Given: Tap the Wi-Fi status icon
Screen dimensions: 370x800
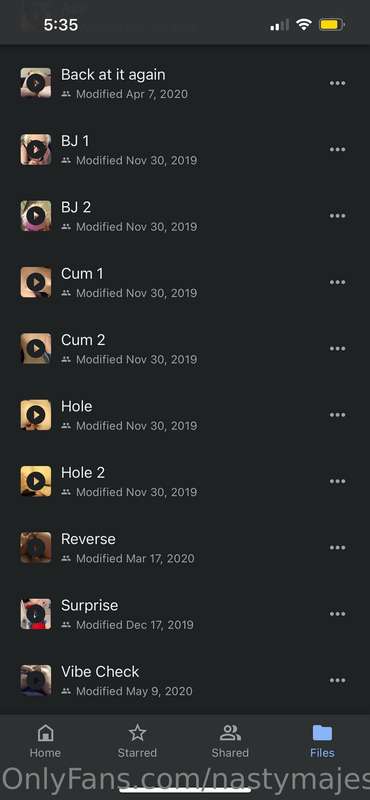Looking at the screenshot, I should pyautogui.click(x=304, y=24).
